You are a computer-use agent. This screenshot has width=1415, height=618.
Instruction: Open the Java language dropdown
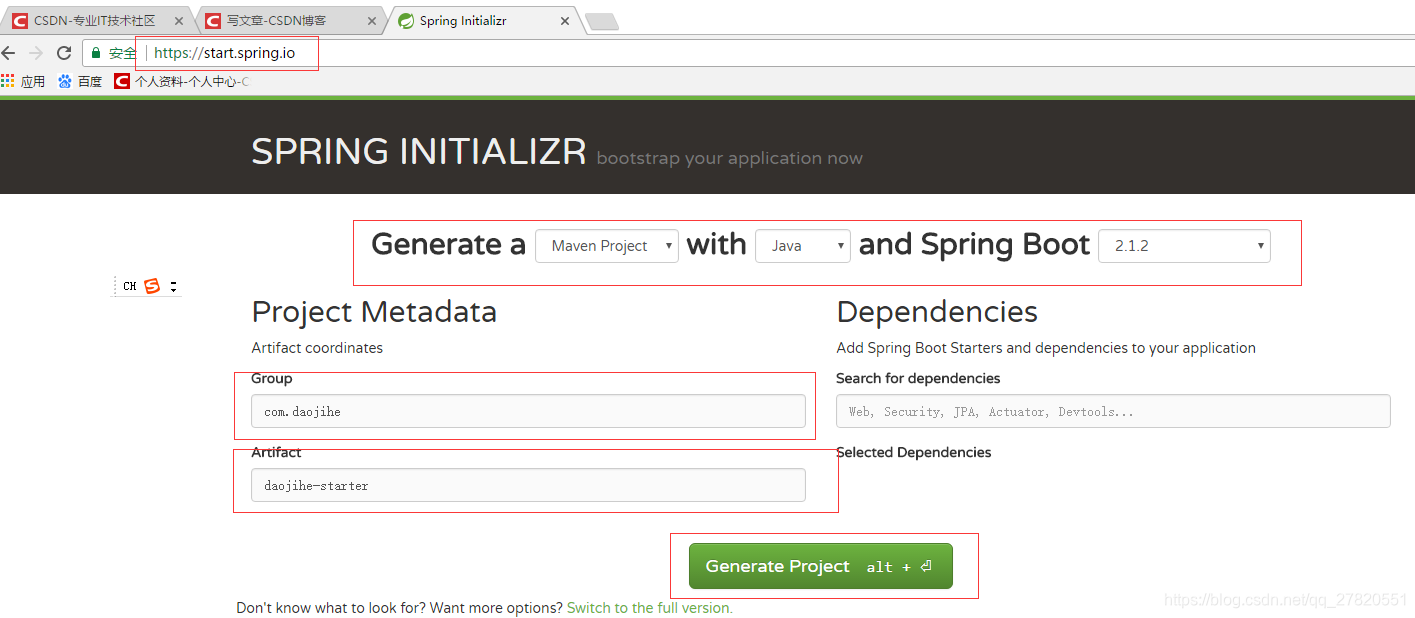coord(803,246)
